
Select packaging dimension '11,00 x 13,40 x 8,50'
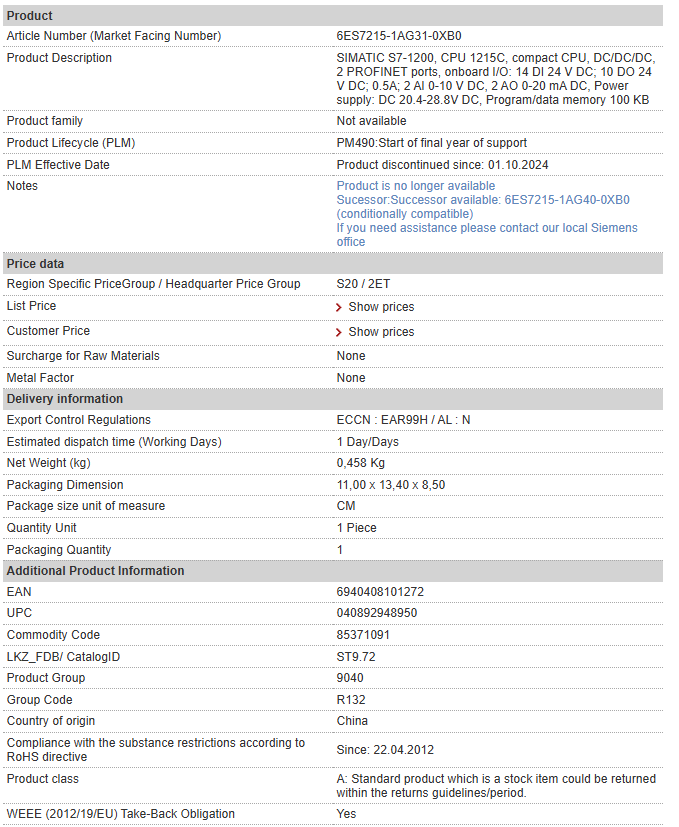click(391, 485)
